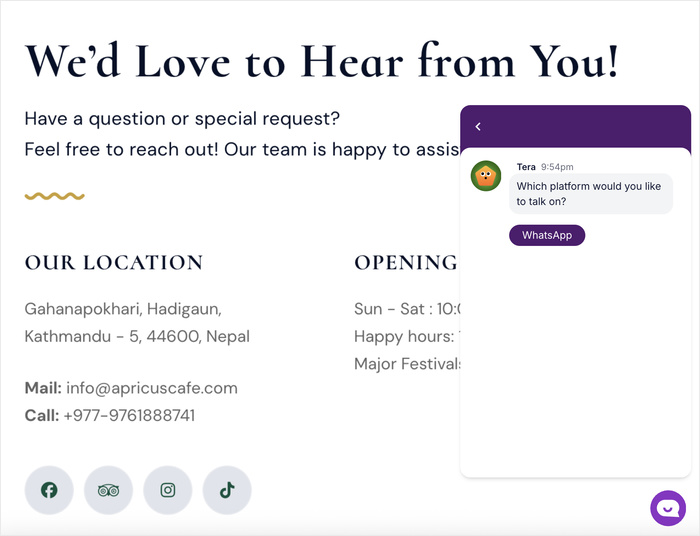Click the gold wavy divider line
Image resolution: width=700 pixels, height=536 pixels.
(54, 196)
